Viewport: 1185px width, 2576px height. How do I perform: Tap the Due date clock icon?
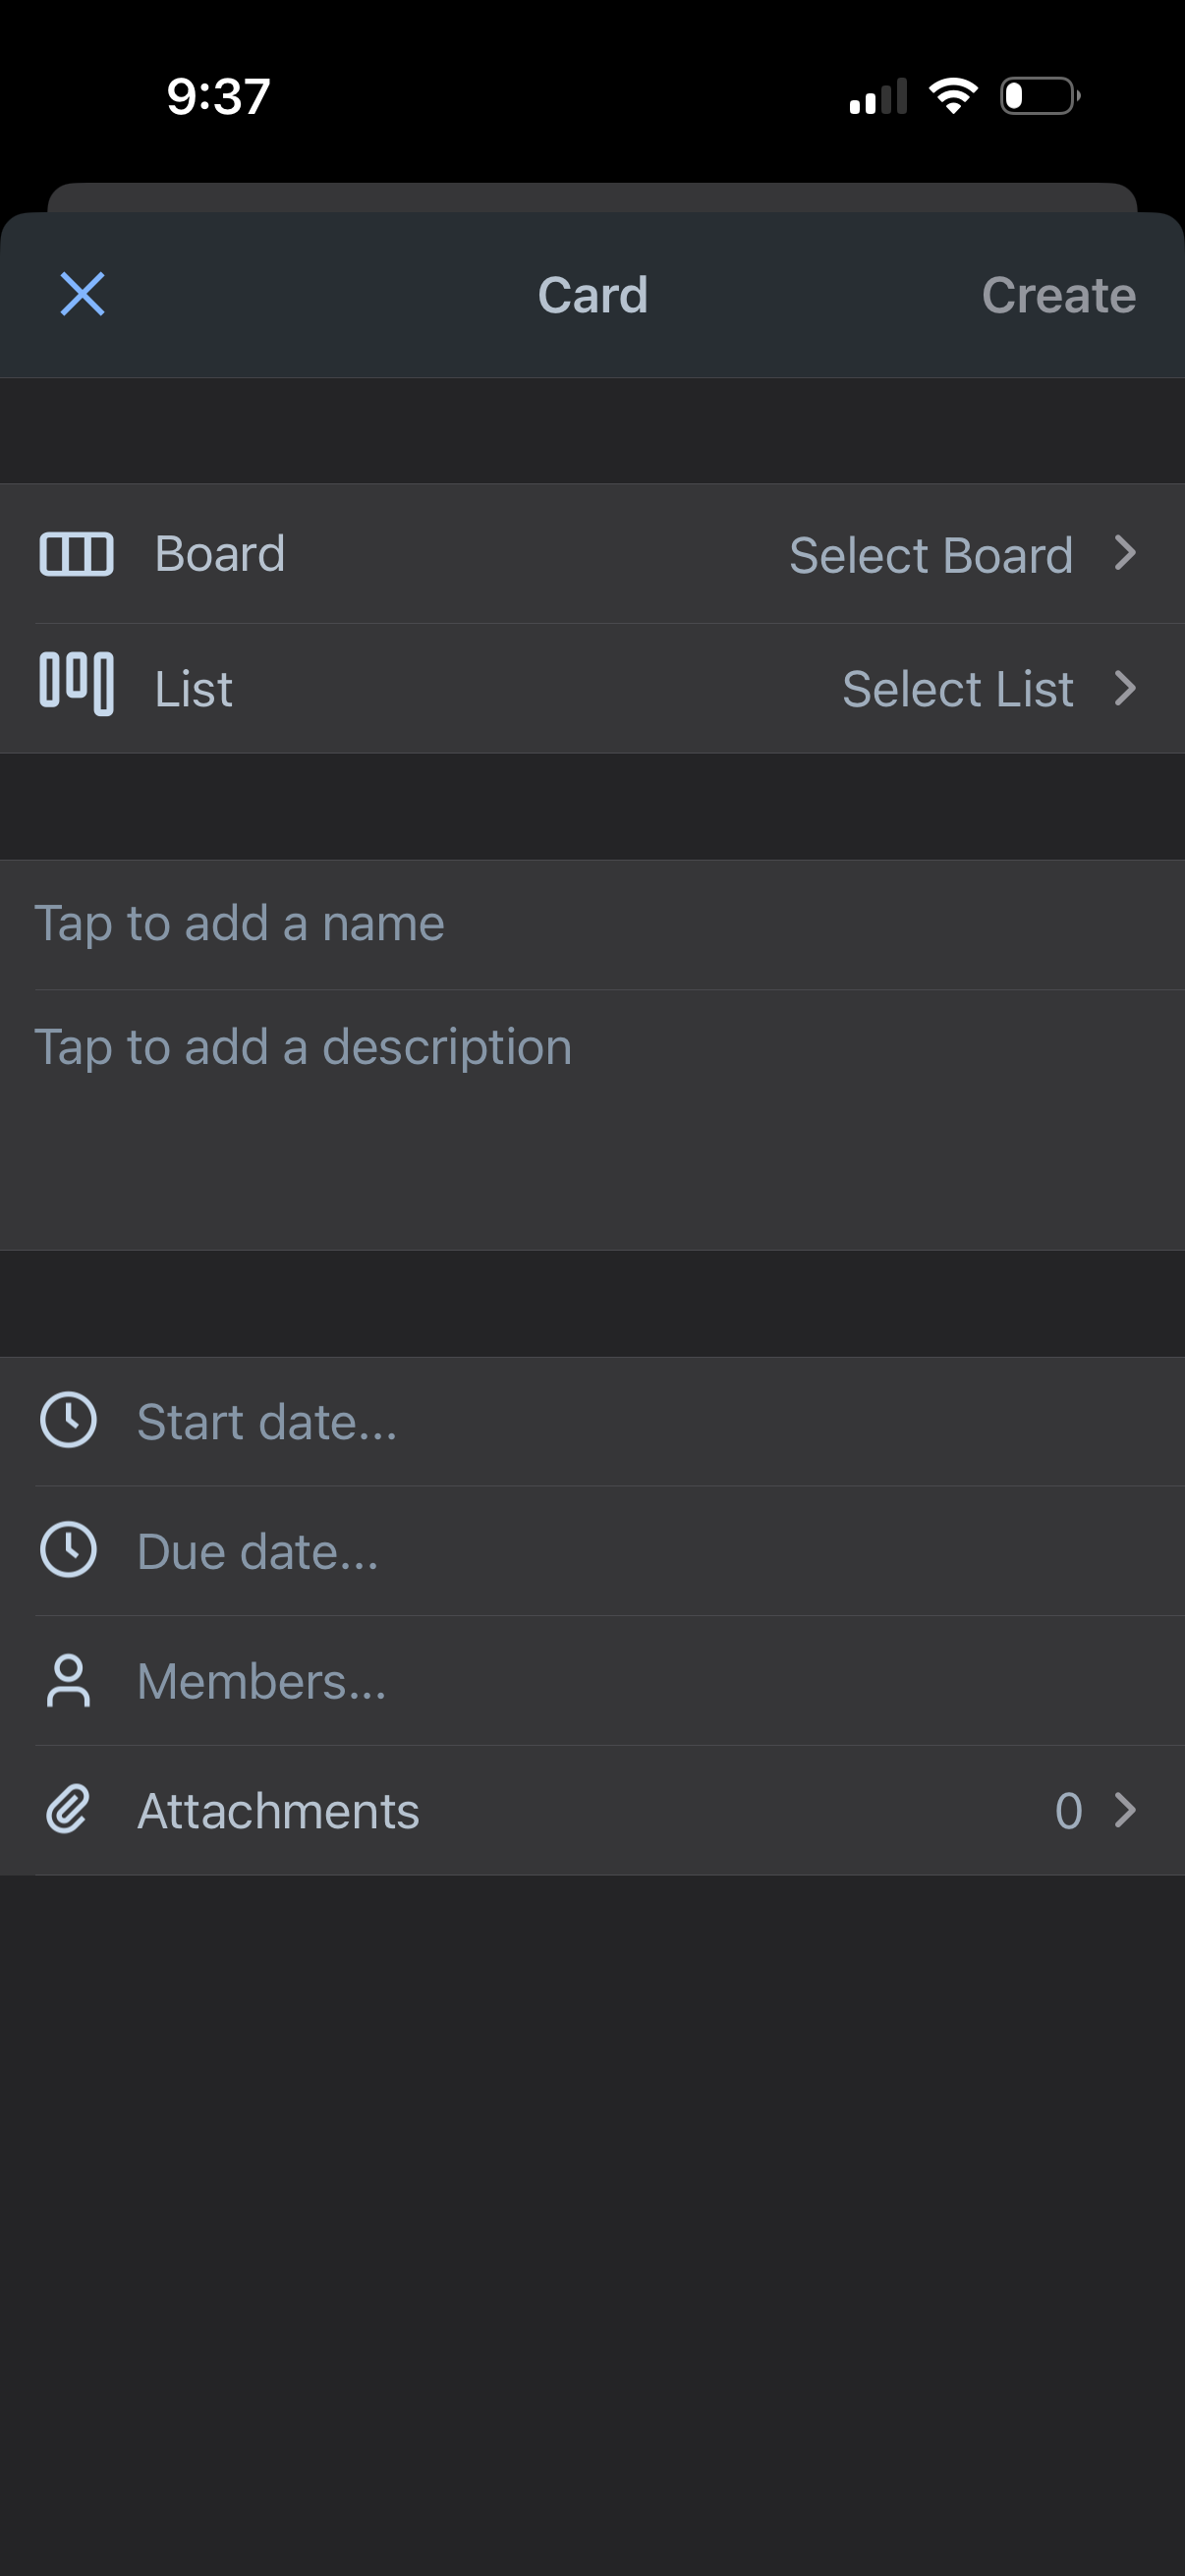tap(68, 1550)
